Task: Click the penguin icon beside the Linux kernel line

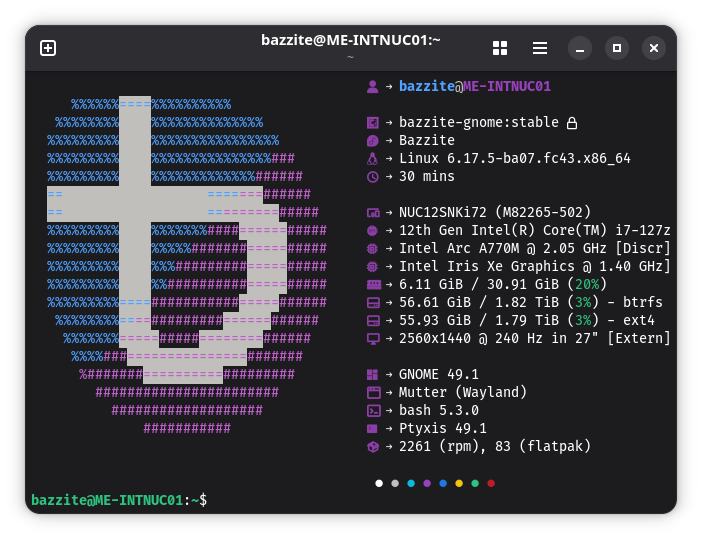Action: point(373,159)
